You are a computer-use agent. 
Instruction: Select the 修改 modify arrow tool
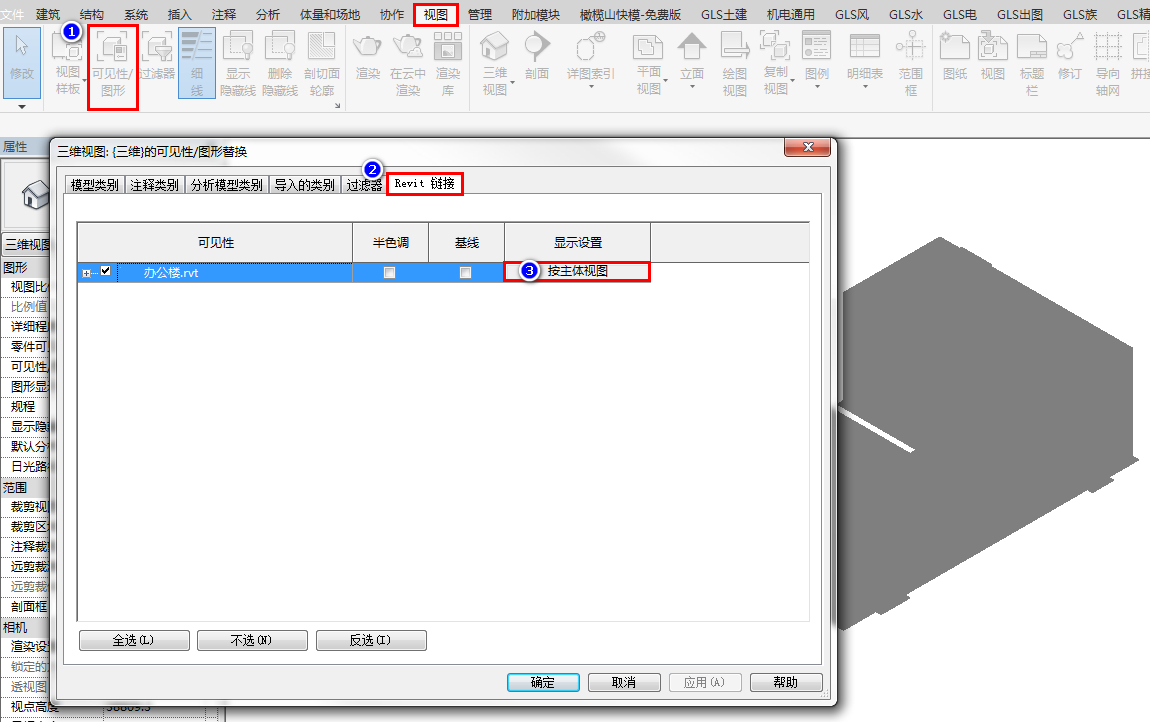[22, 62]
